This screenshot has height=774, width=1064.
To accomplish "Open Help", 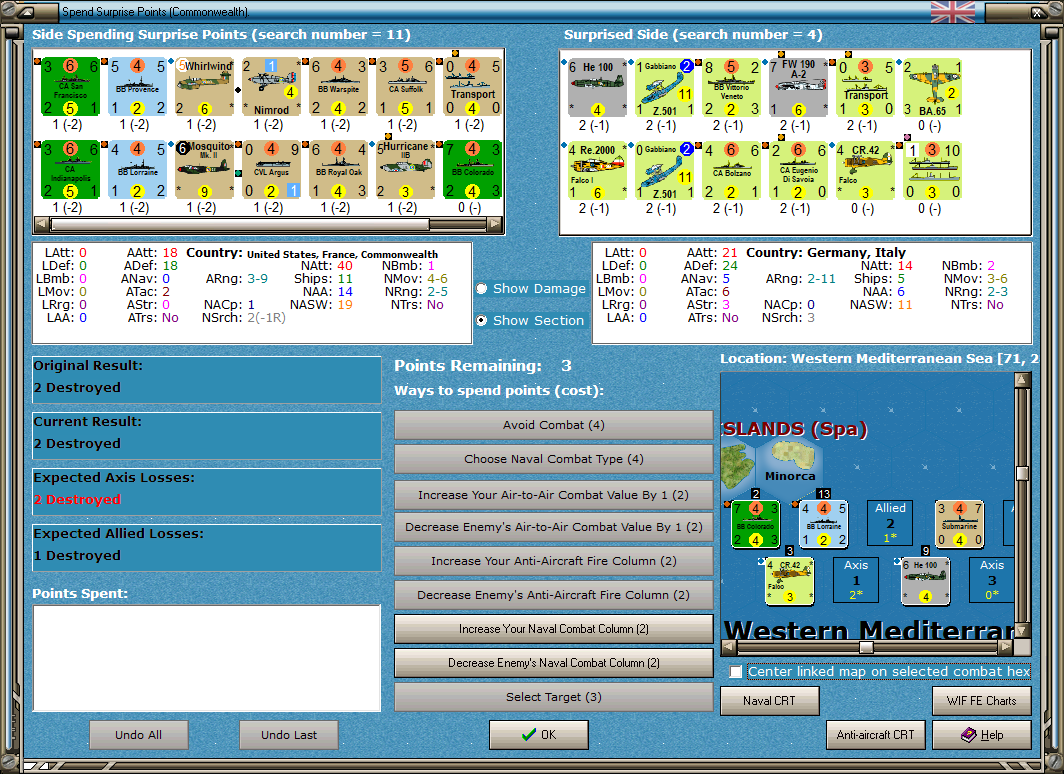I will (x=982, y=735).
